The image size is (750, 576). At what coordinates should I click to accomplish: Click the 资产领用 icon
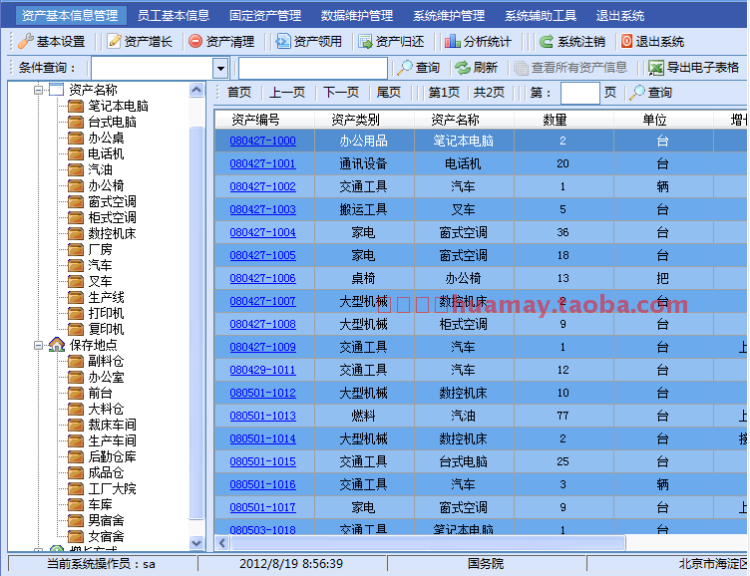(283, 42)
